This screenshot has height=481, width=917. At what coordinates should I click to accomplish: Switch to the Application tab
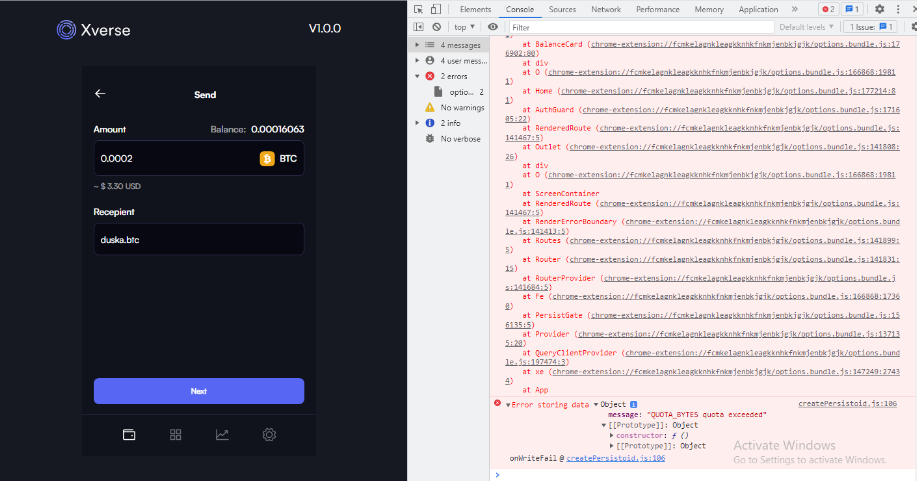[x=758, y=9]
